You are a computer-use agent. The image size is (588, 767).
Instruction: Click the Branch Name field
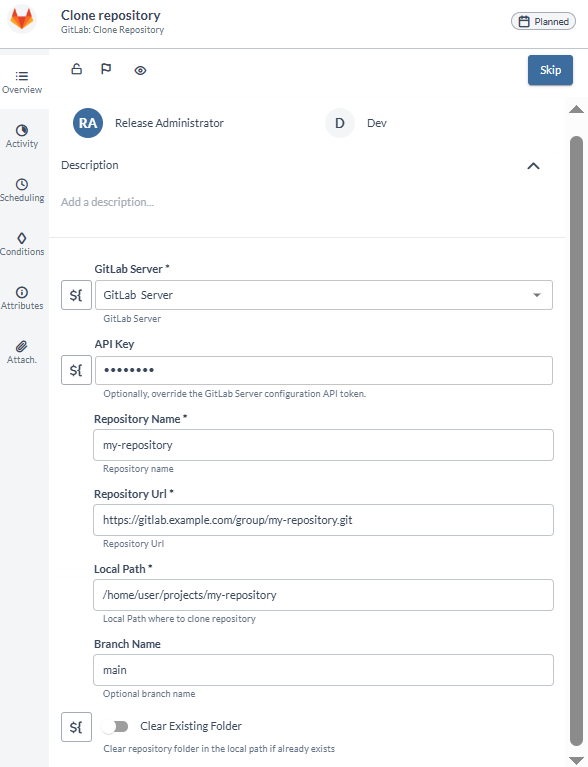pyautogui.click(x=323, y=670)
